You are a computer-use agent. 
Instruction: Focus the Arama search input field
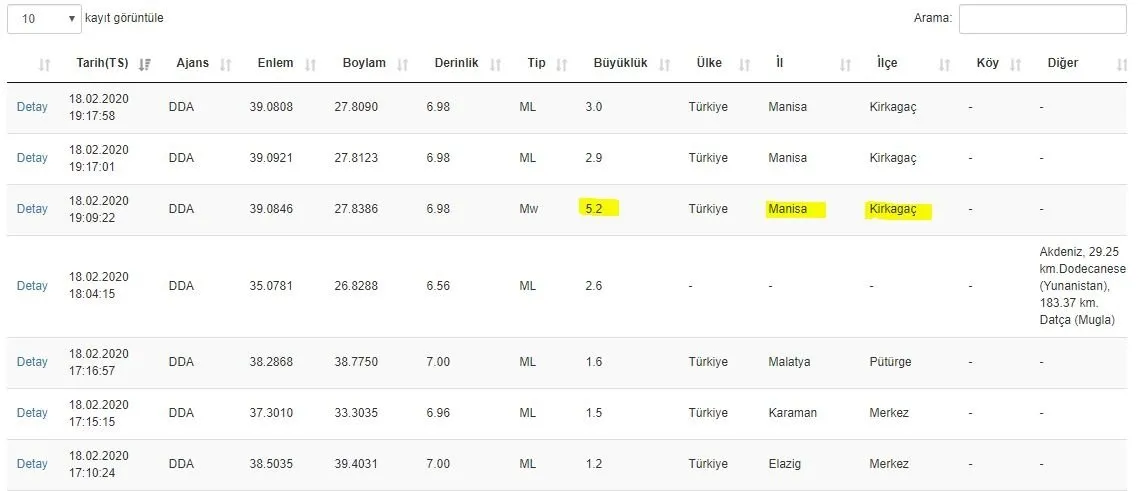tap(1042, 19)
